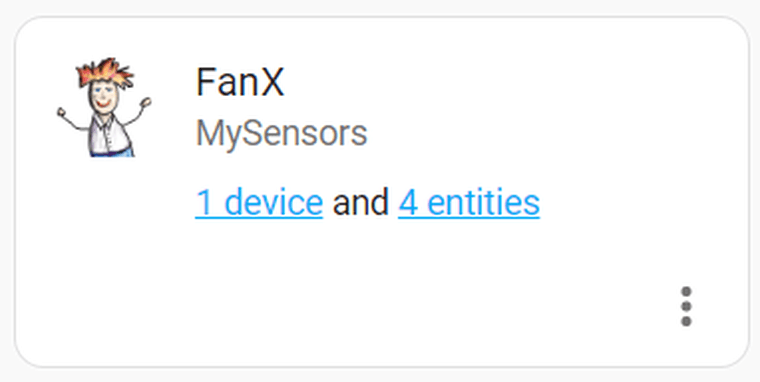The width and height of the screenshot is (760, 382).
Task: Select the FanX integration card background
Action: pos(382,192)
